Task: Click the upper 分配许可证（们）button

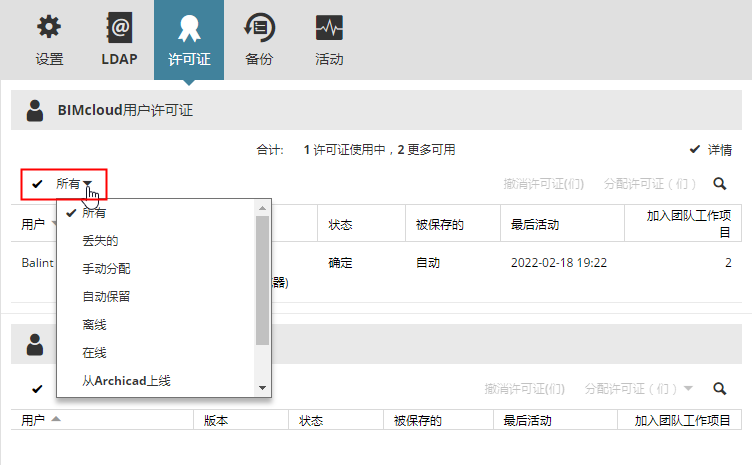Action: point(650,184)
